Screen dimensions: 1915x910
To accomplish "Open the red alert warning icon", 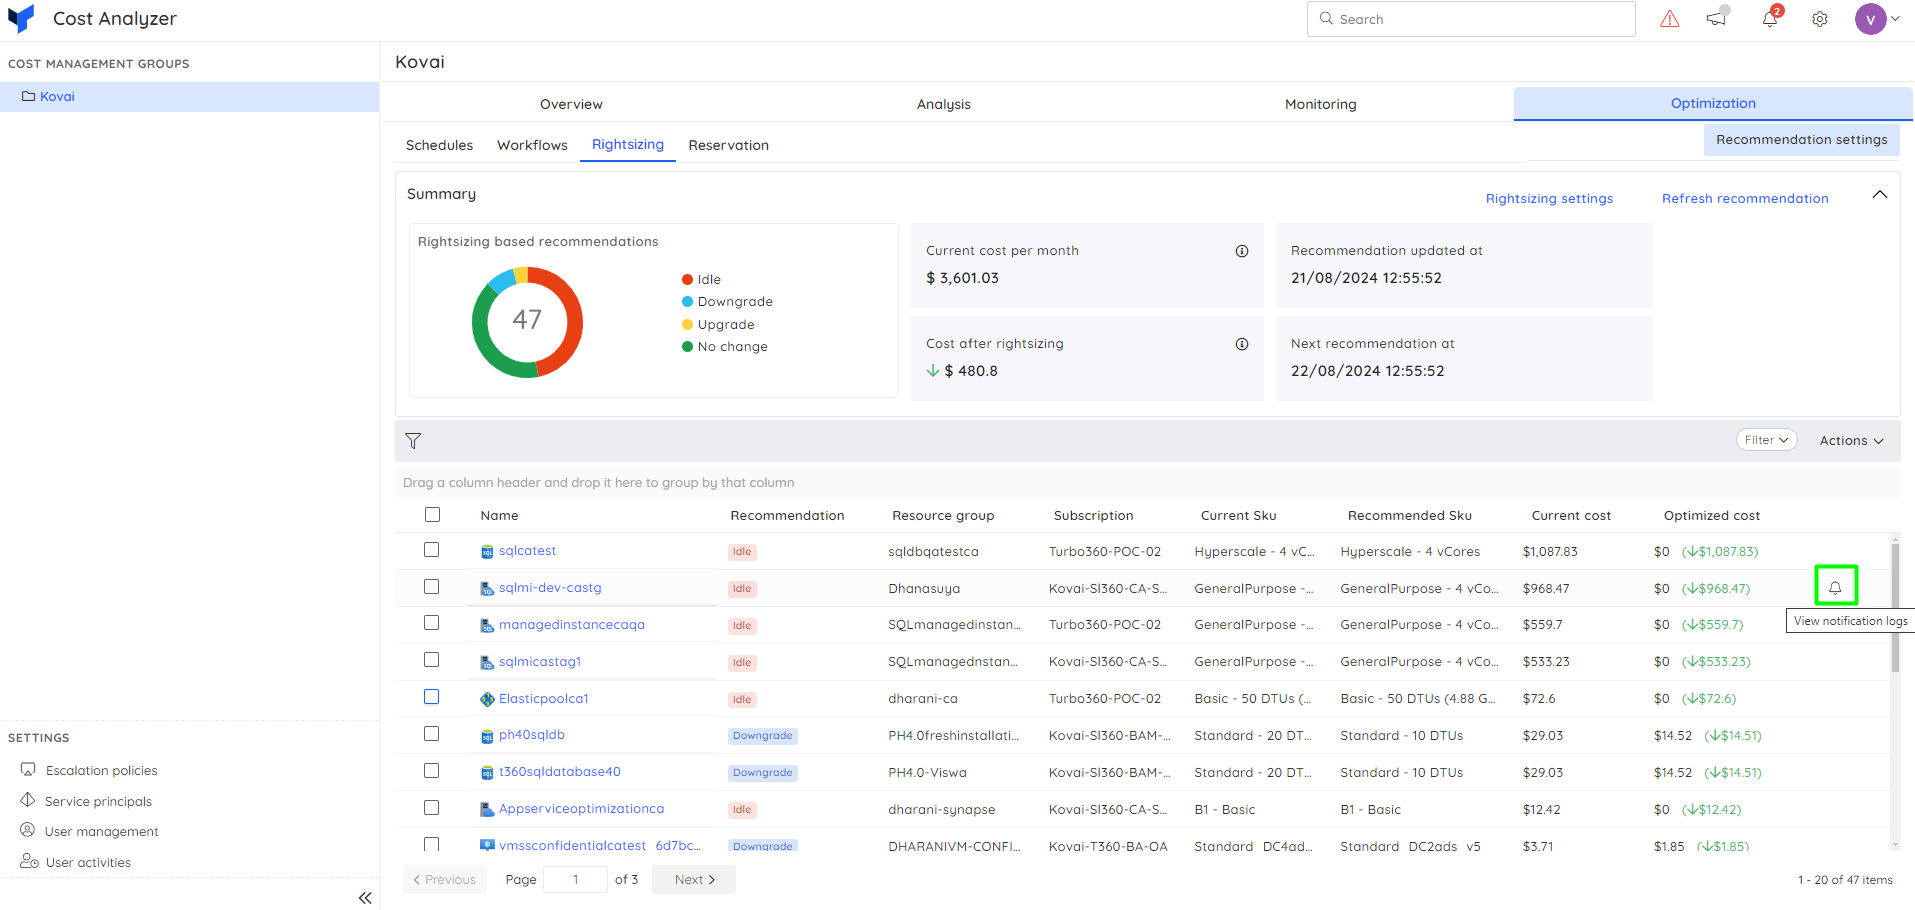I will 1670,19.
